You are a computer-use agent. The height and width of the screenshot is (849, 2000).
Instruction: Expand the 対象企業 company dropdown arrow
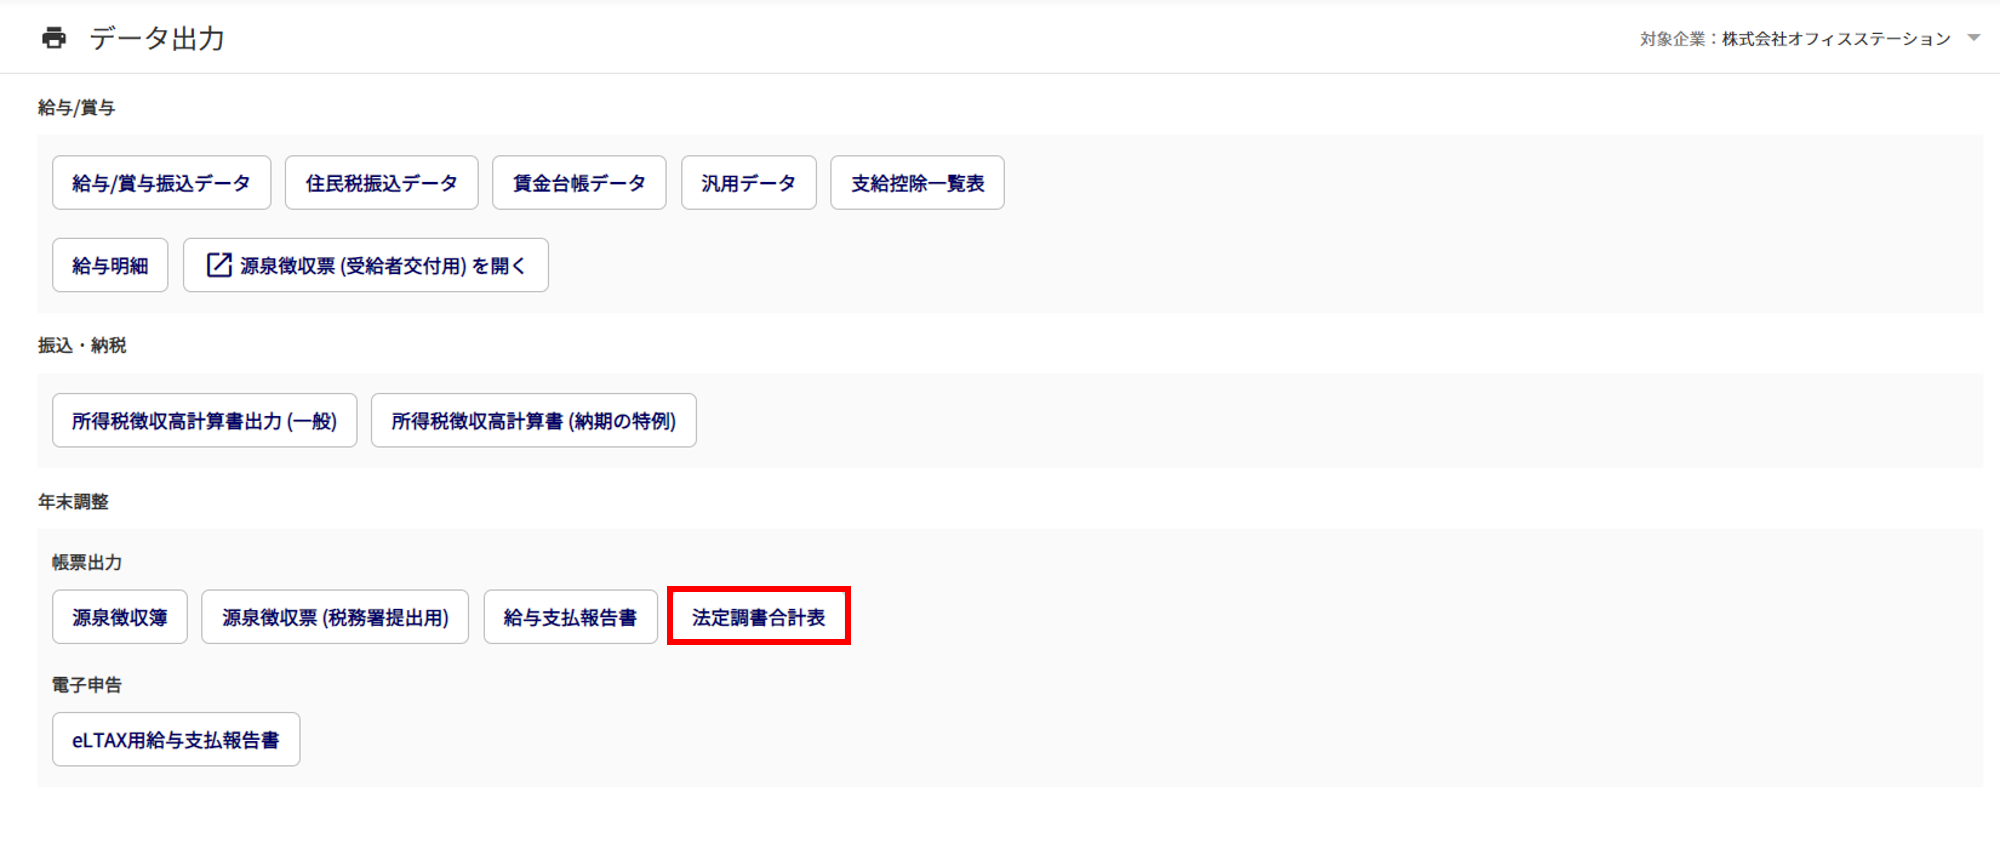click(x=1973, y=38)
